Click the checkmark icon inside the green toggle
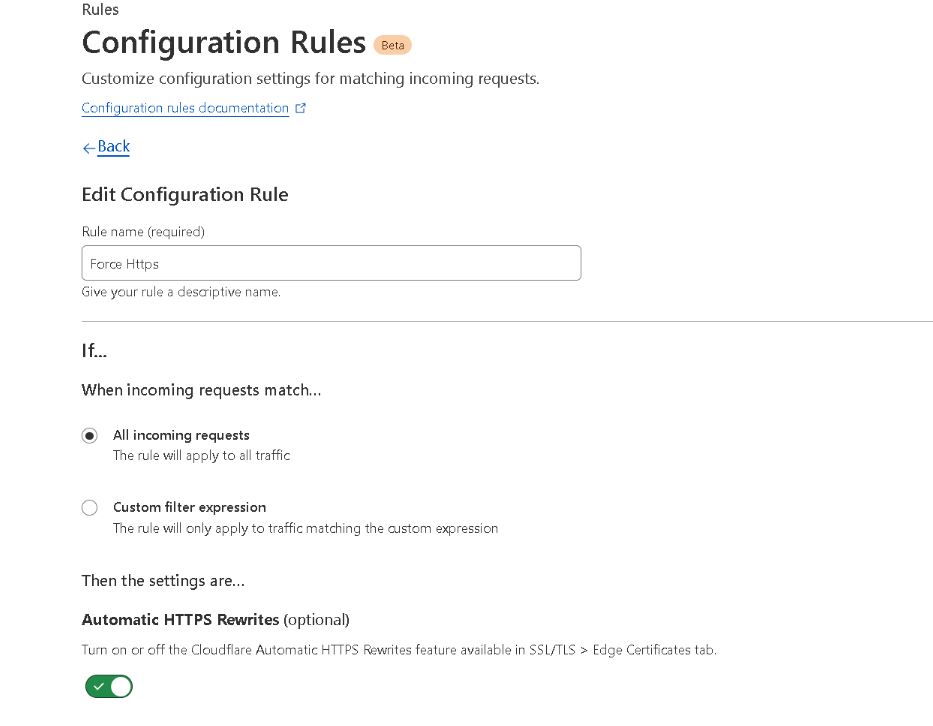Viewport: 933px width, 726px height. 99,686
